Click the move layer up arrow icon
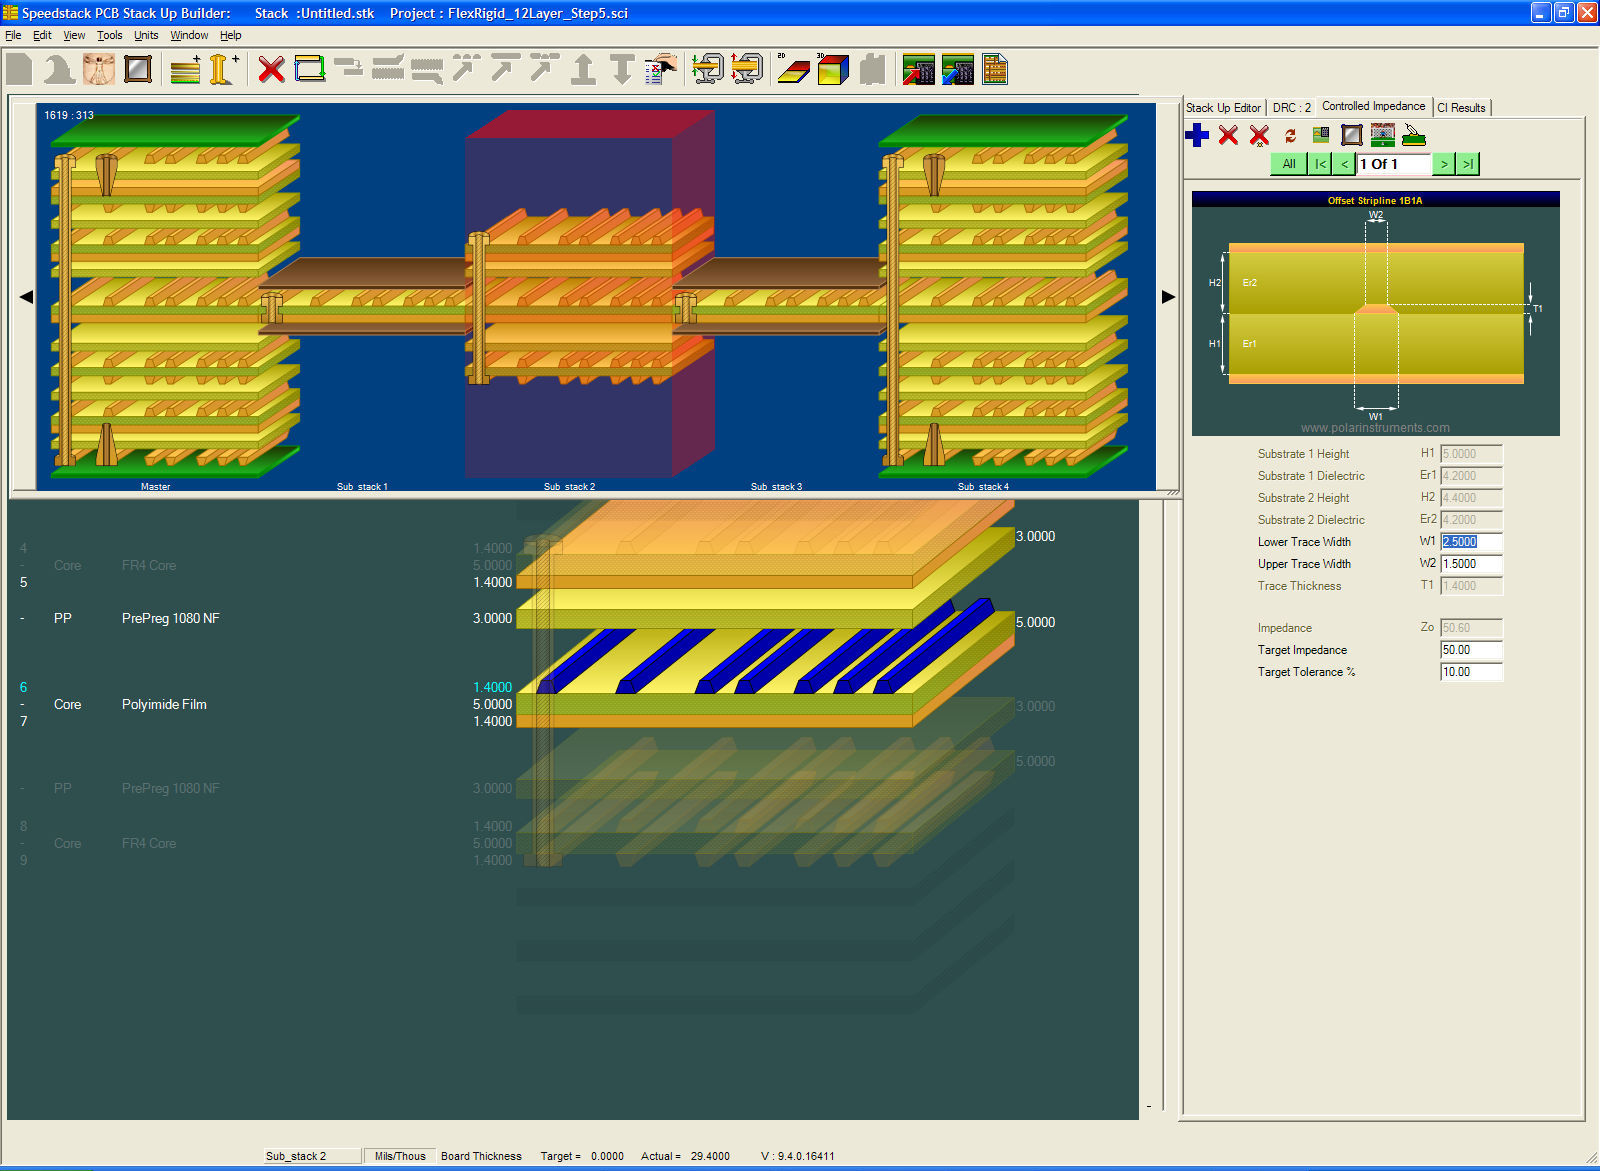This screenshot has width=1600, height=1171. click(x=584, y=69)
